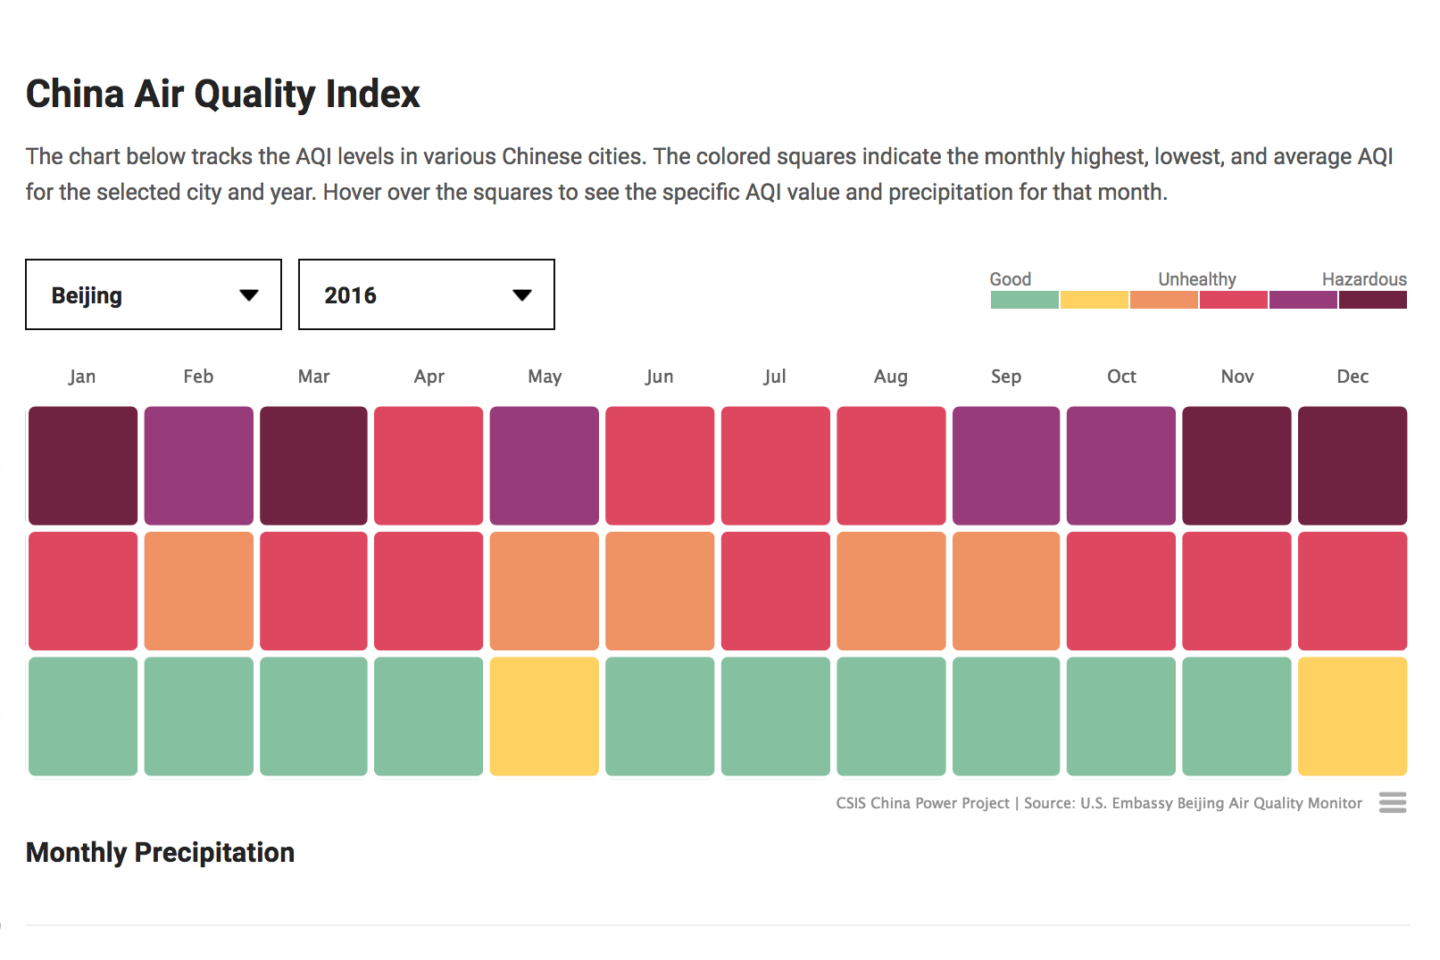Click the purple legend swatch

click(1303, 300)
